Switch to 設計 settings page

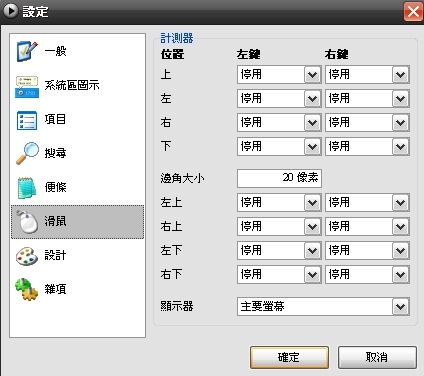coord(78,256)
